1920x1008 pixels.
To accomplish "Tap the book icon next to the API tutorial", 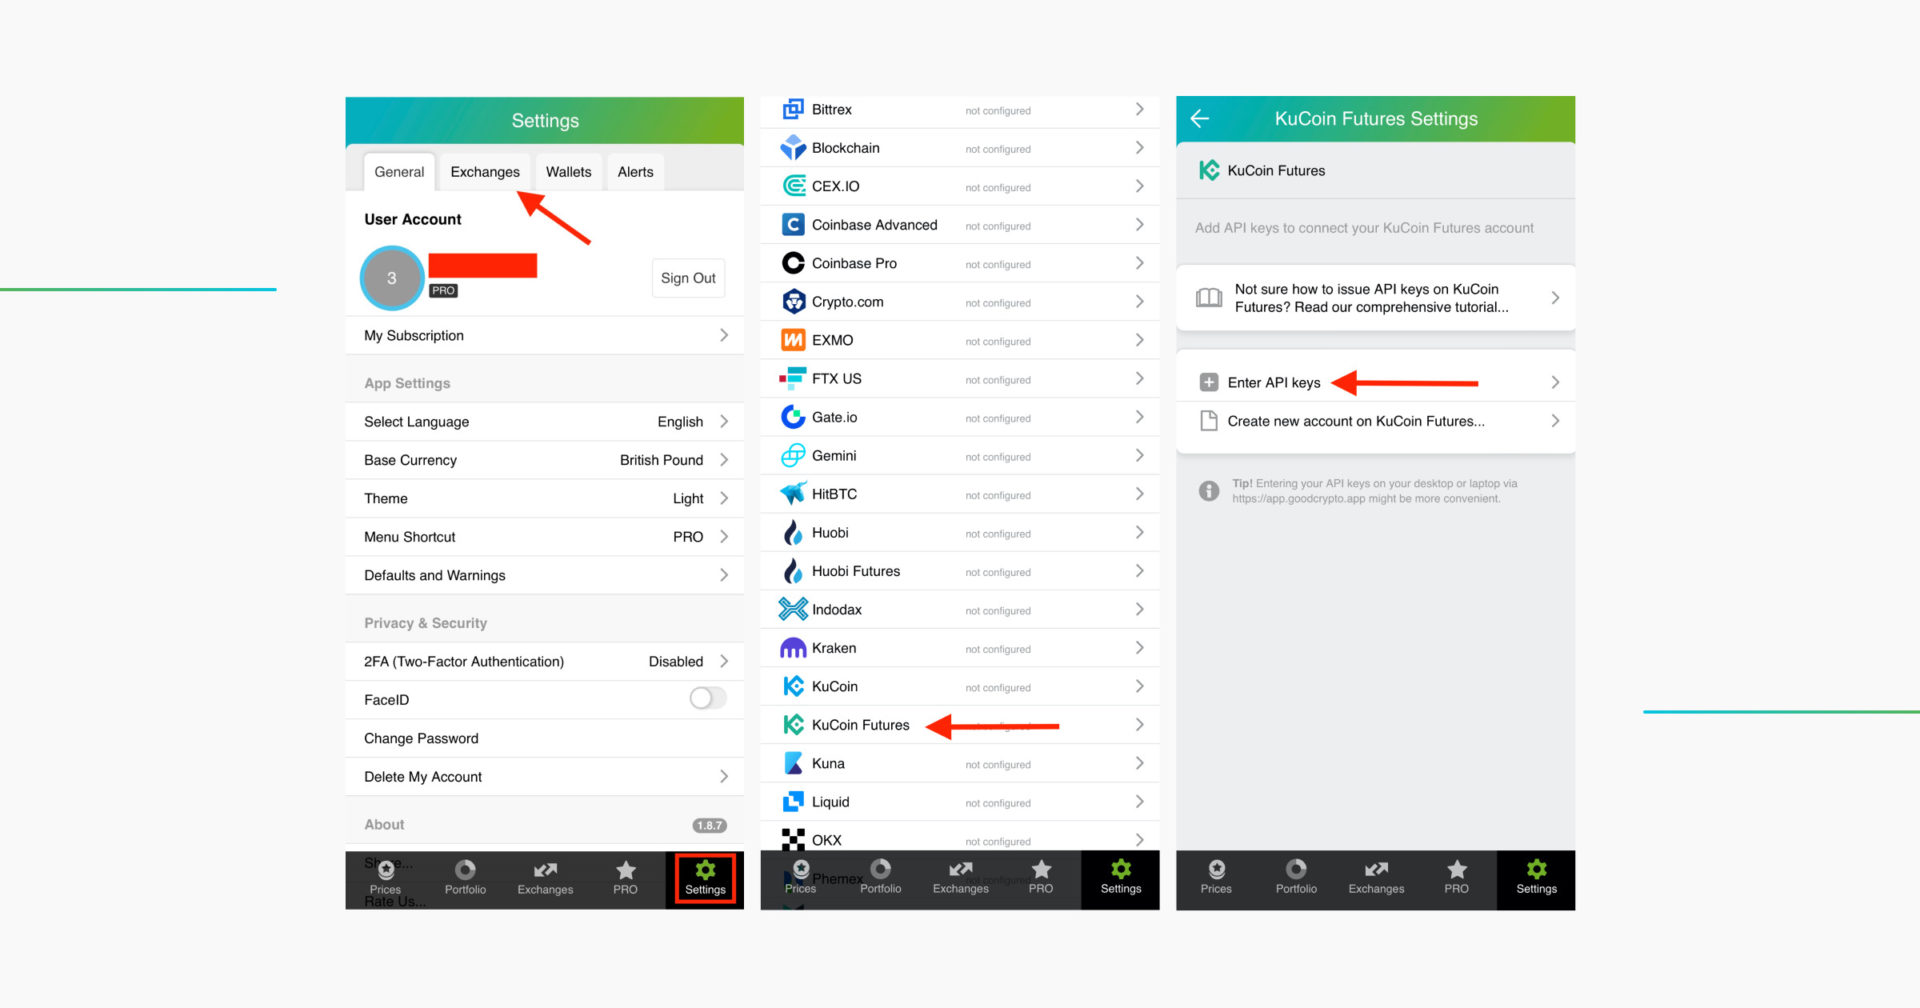I will point(1209,298).
